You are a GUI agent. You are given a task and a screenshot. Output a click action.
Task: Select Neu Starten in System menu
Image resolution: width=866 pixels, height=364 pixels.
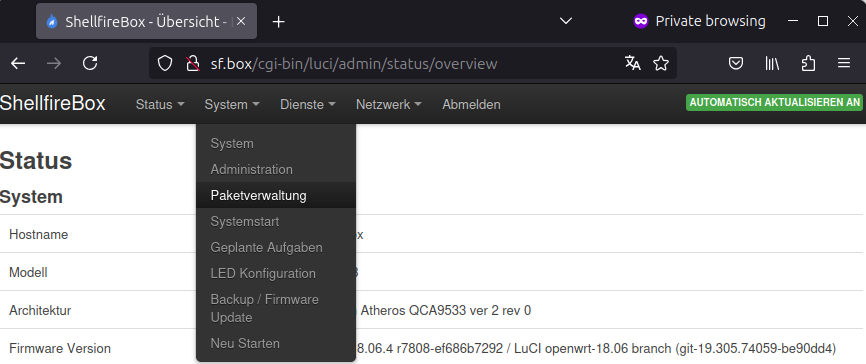coord(276,344)
